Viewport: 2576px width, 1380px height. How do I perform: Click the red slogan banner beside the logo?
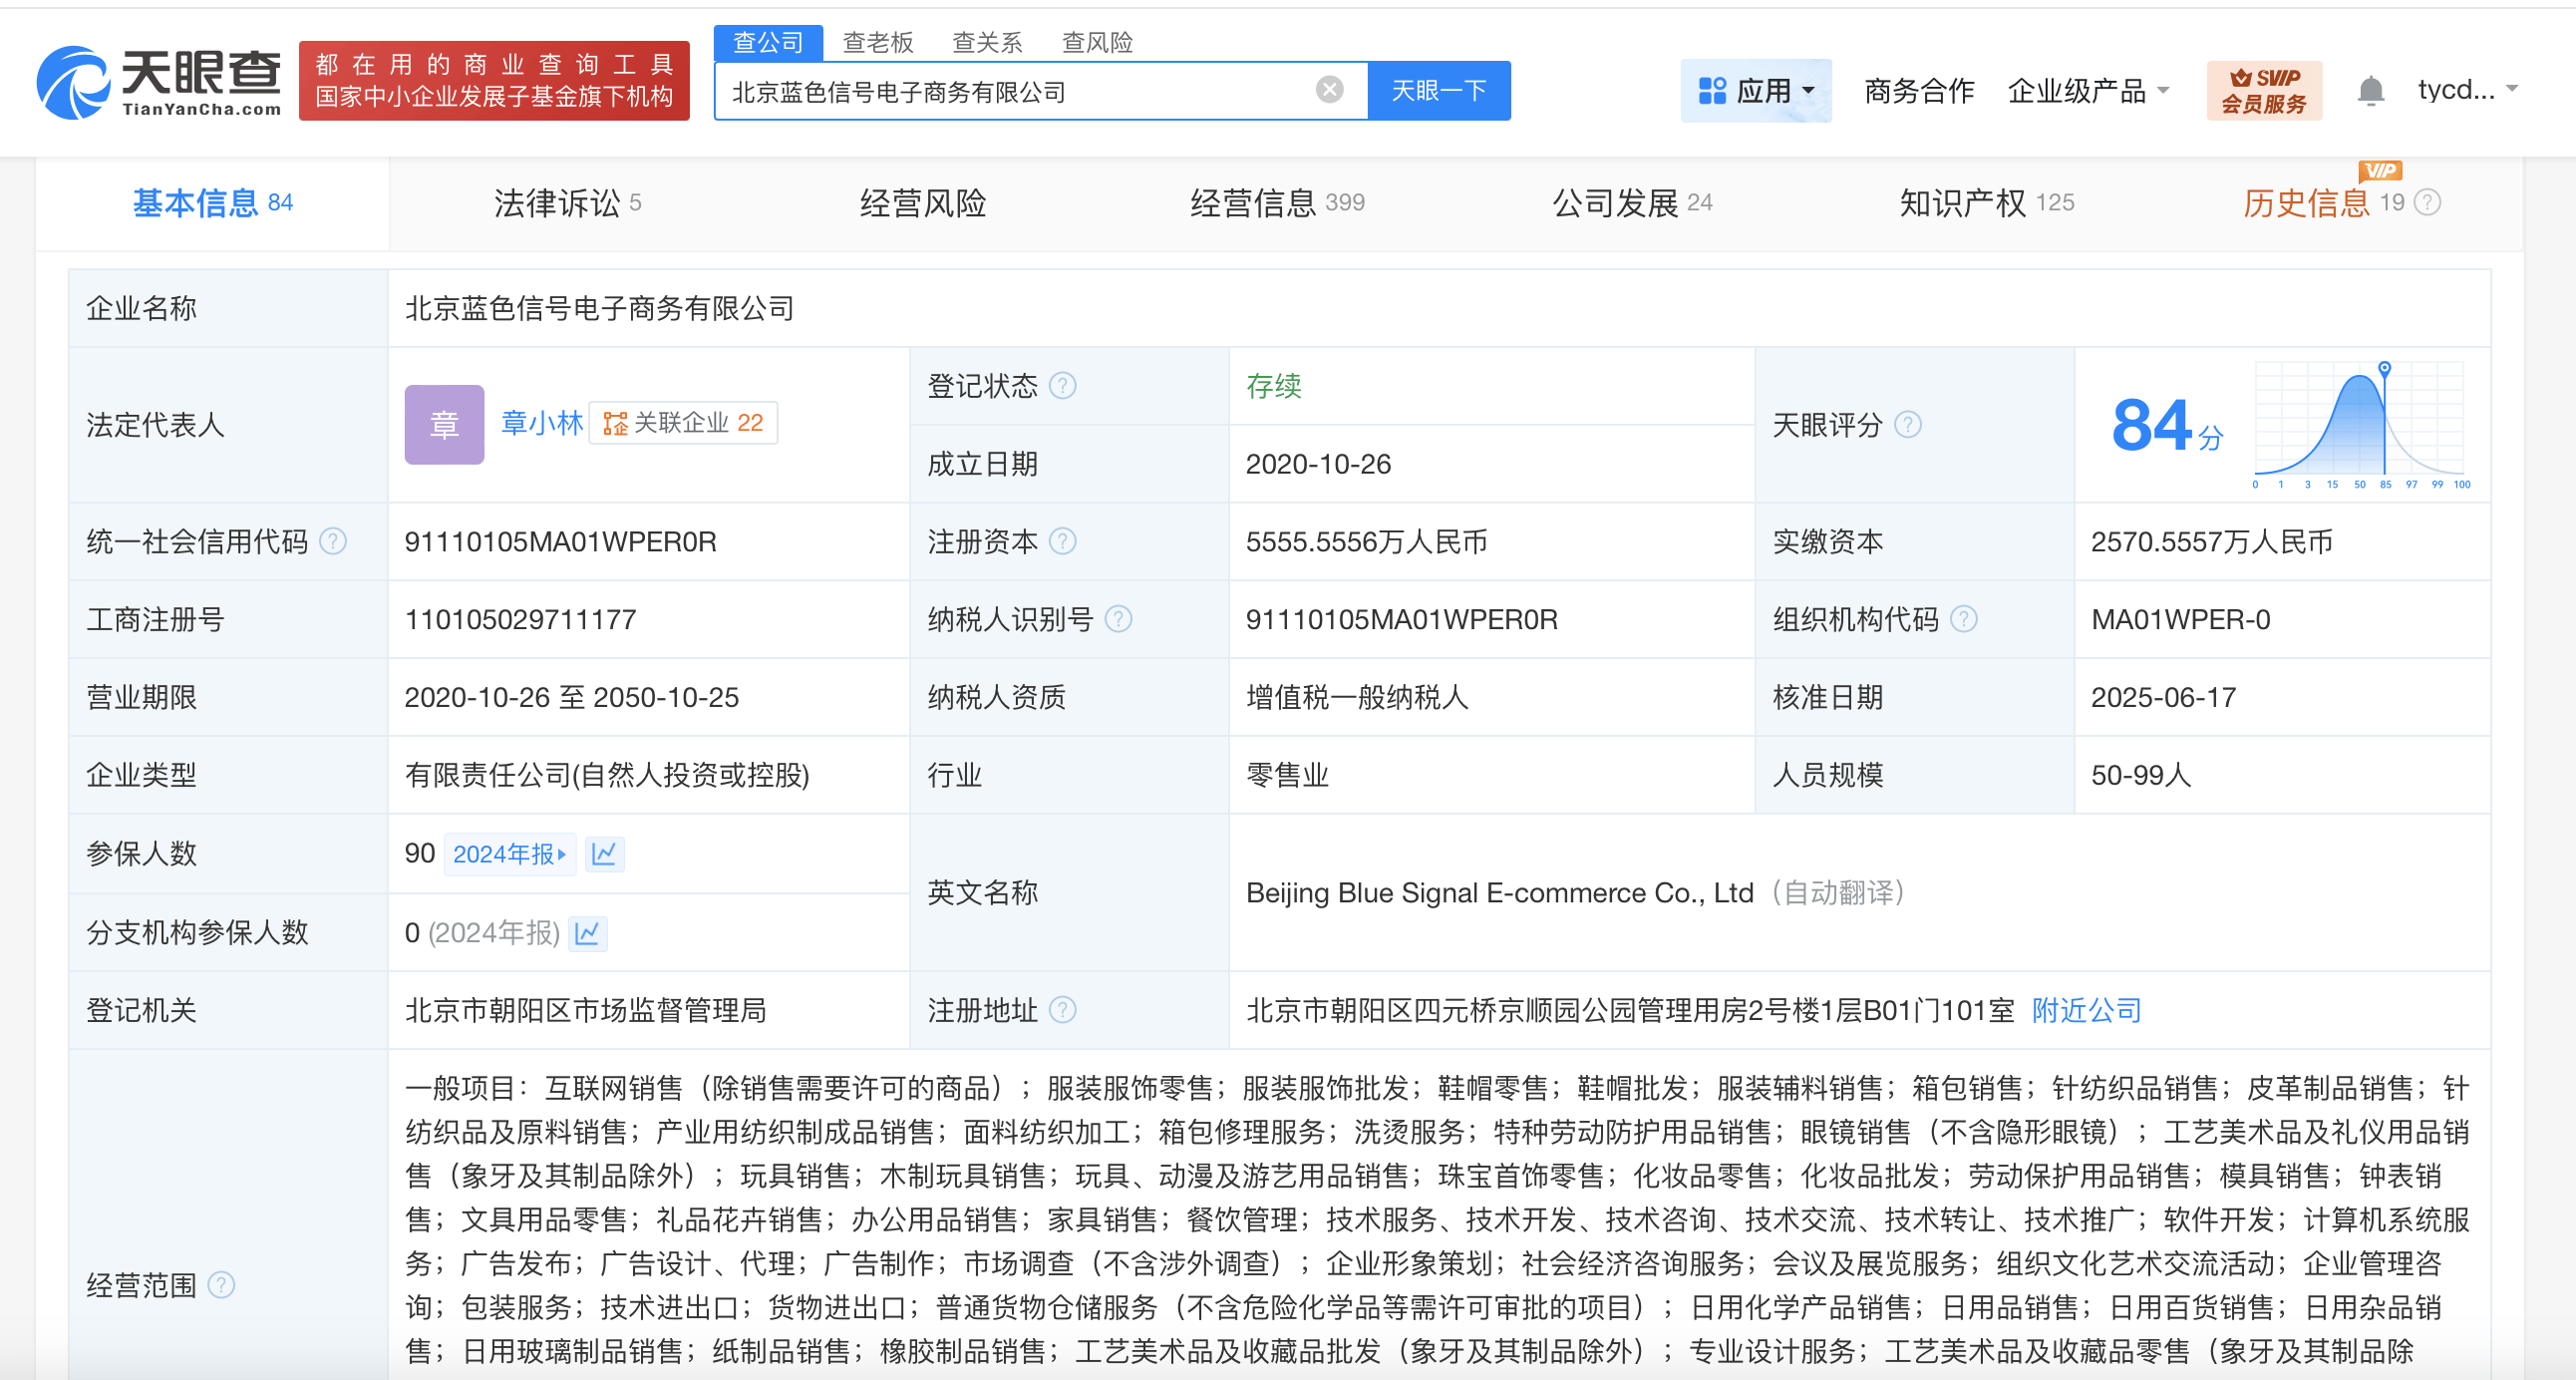click(494, 81)
